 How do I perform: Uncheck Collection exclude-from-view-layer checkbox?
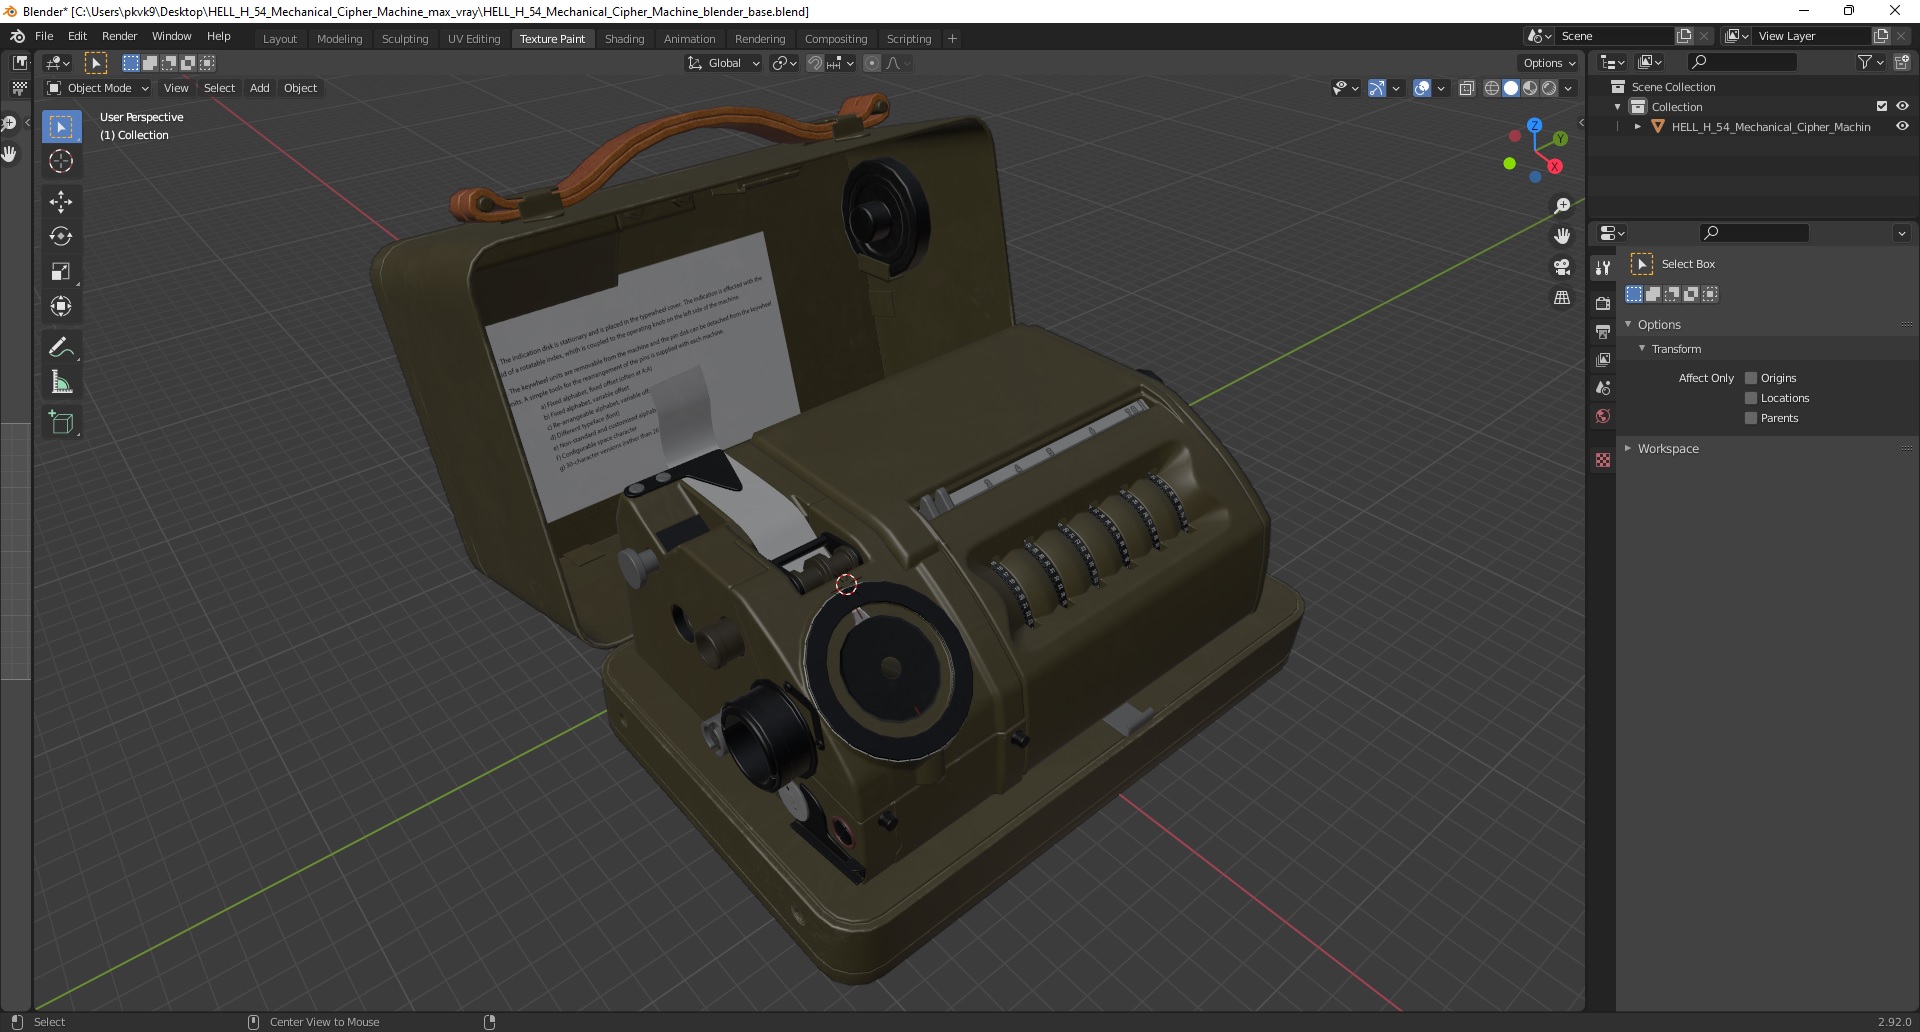[1882, 106]
